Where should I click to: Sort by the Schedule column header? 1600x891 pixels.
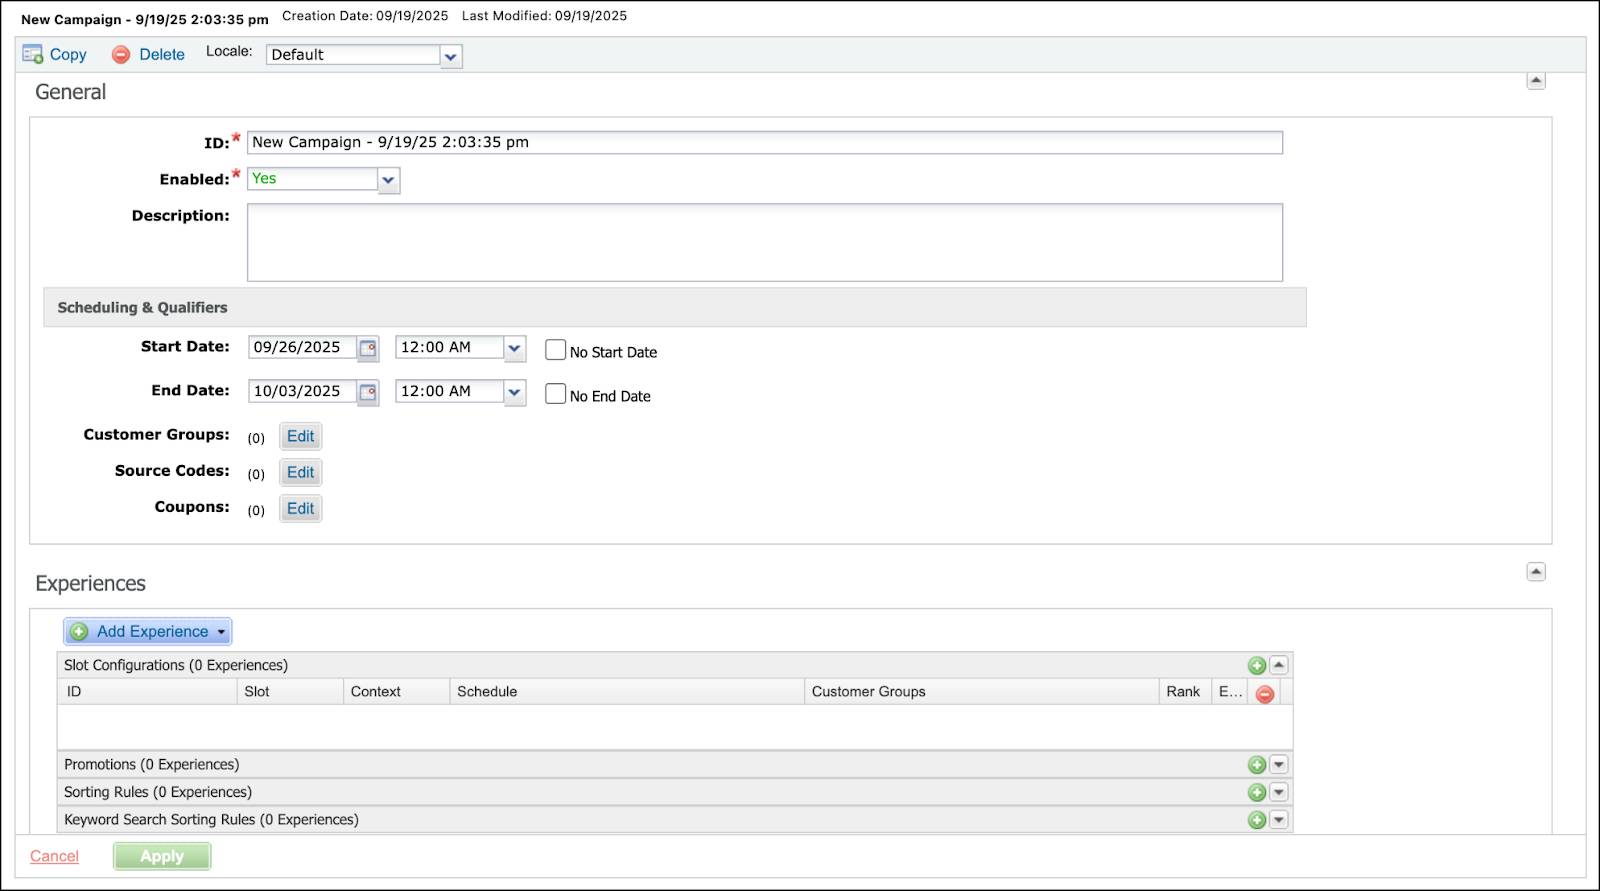(x=627, y=692)
